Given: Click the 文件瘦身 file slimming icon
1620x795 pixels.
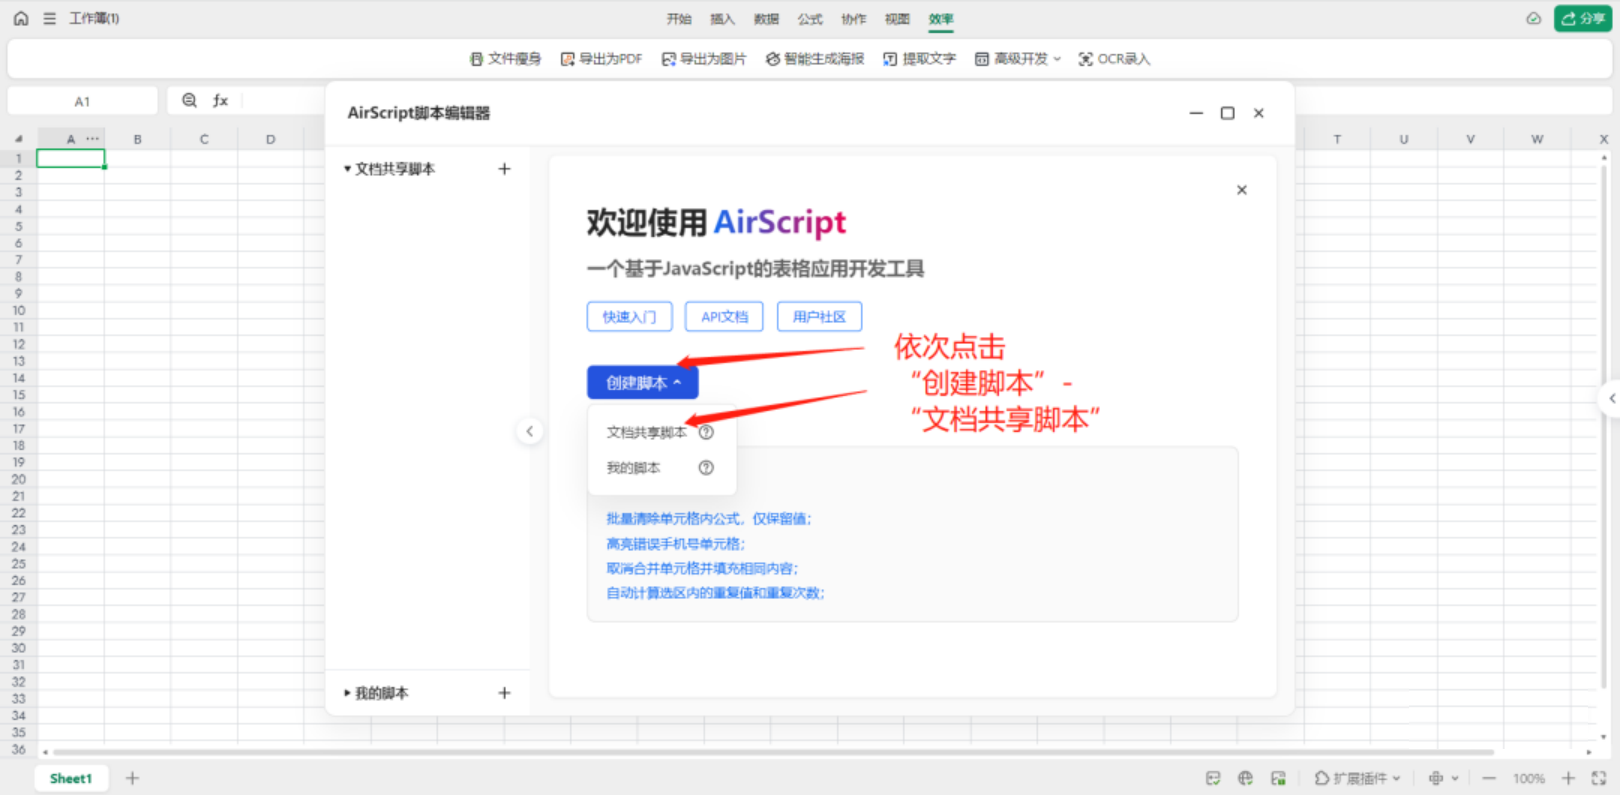Looking at the screenshot, I should click(x=477, y=59).
